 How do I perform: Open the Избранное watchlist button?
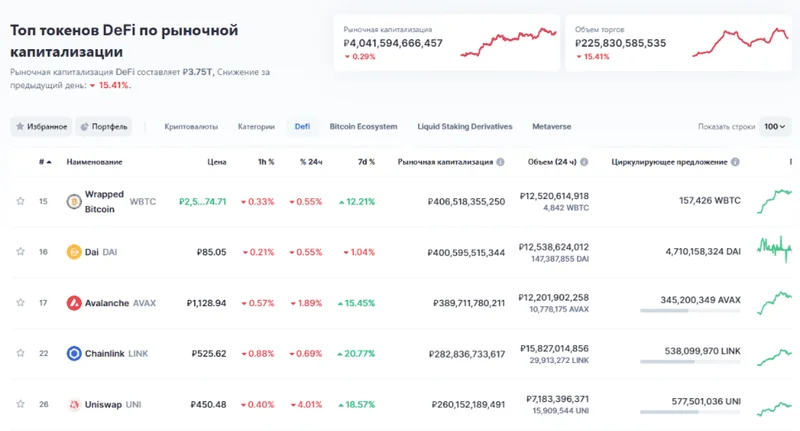(41, 127)
